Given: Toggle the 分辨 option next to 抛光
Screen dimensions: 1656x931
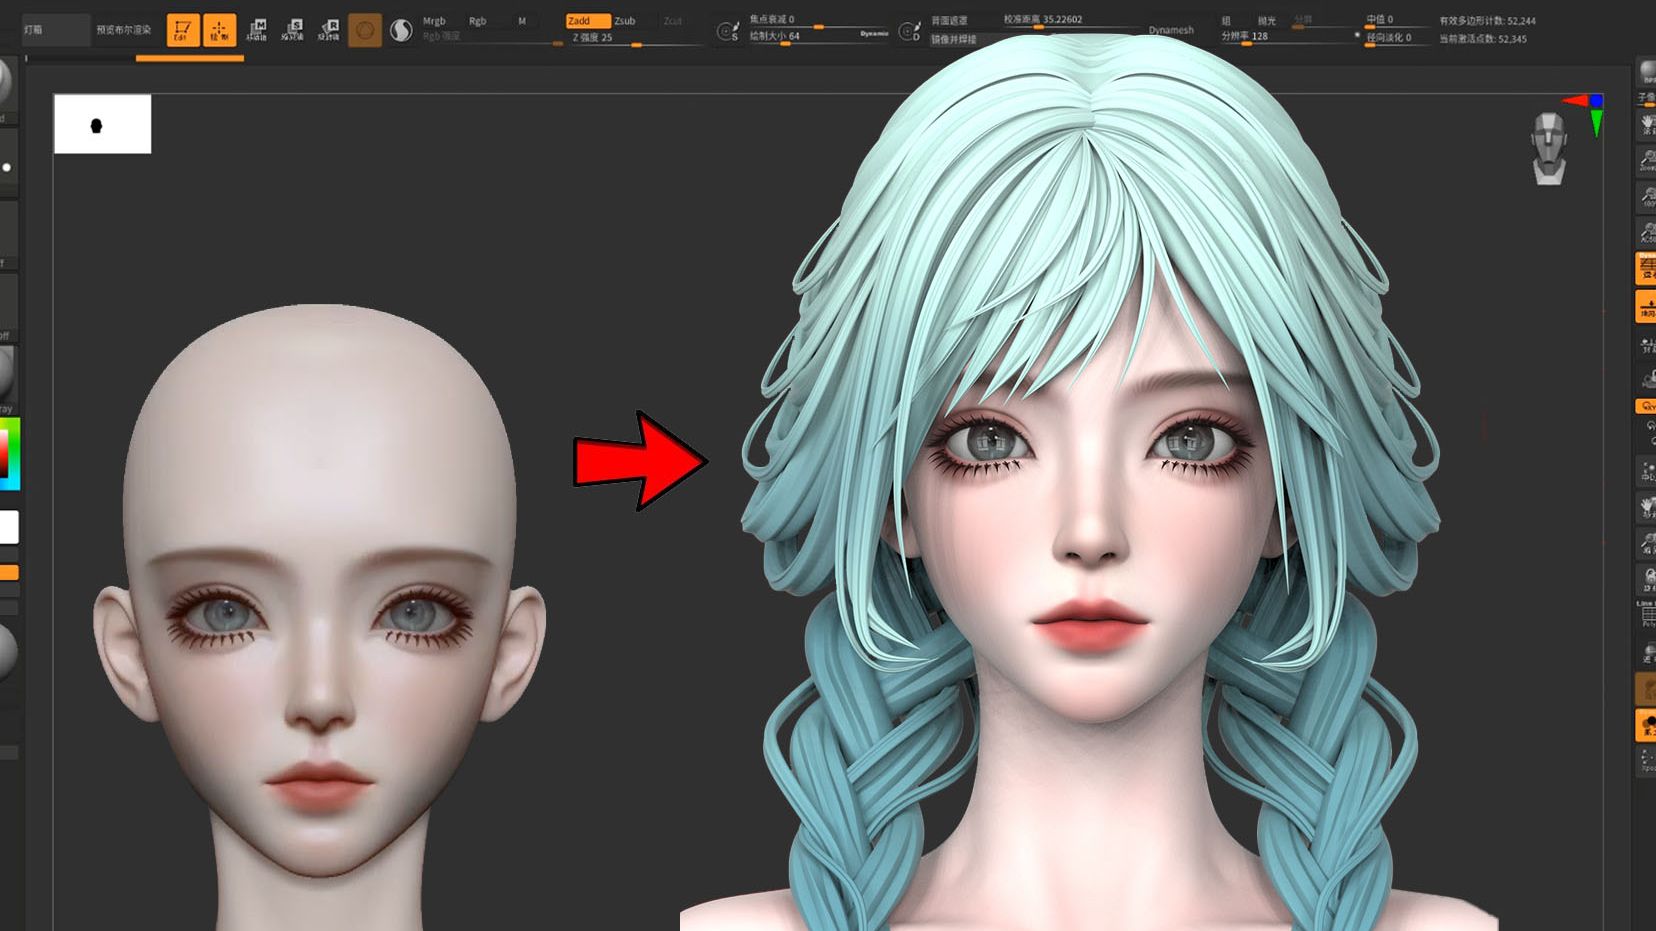Looking at the screenshot, I should [x=1302, y=20].
